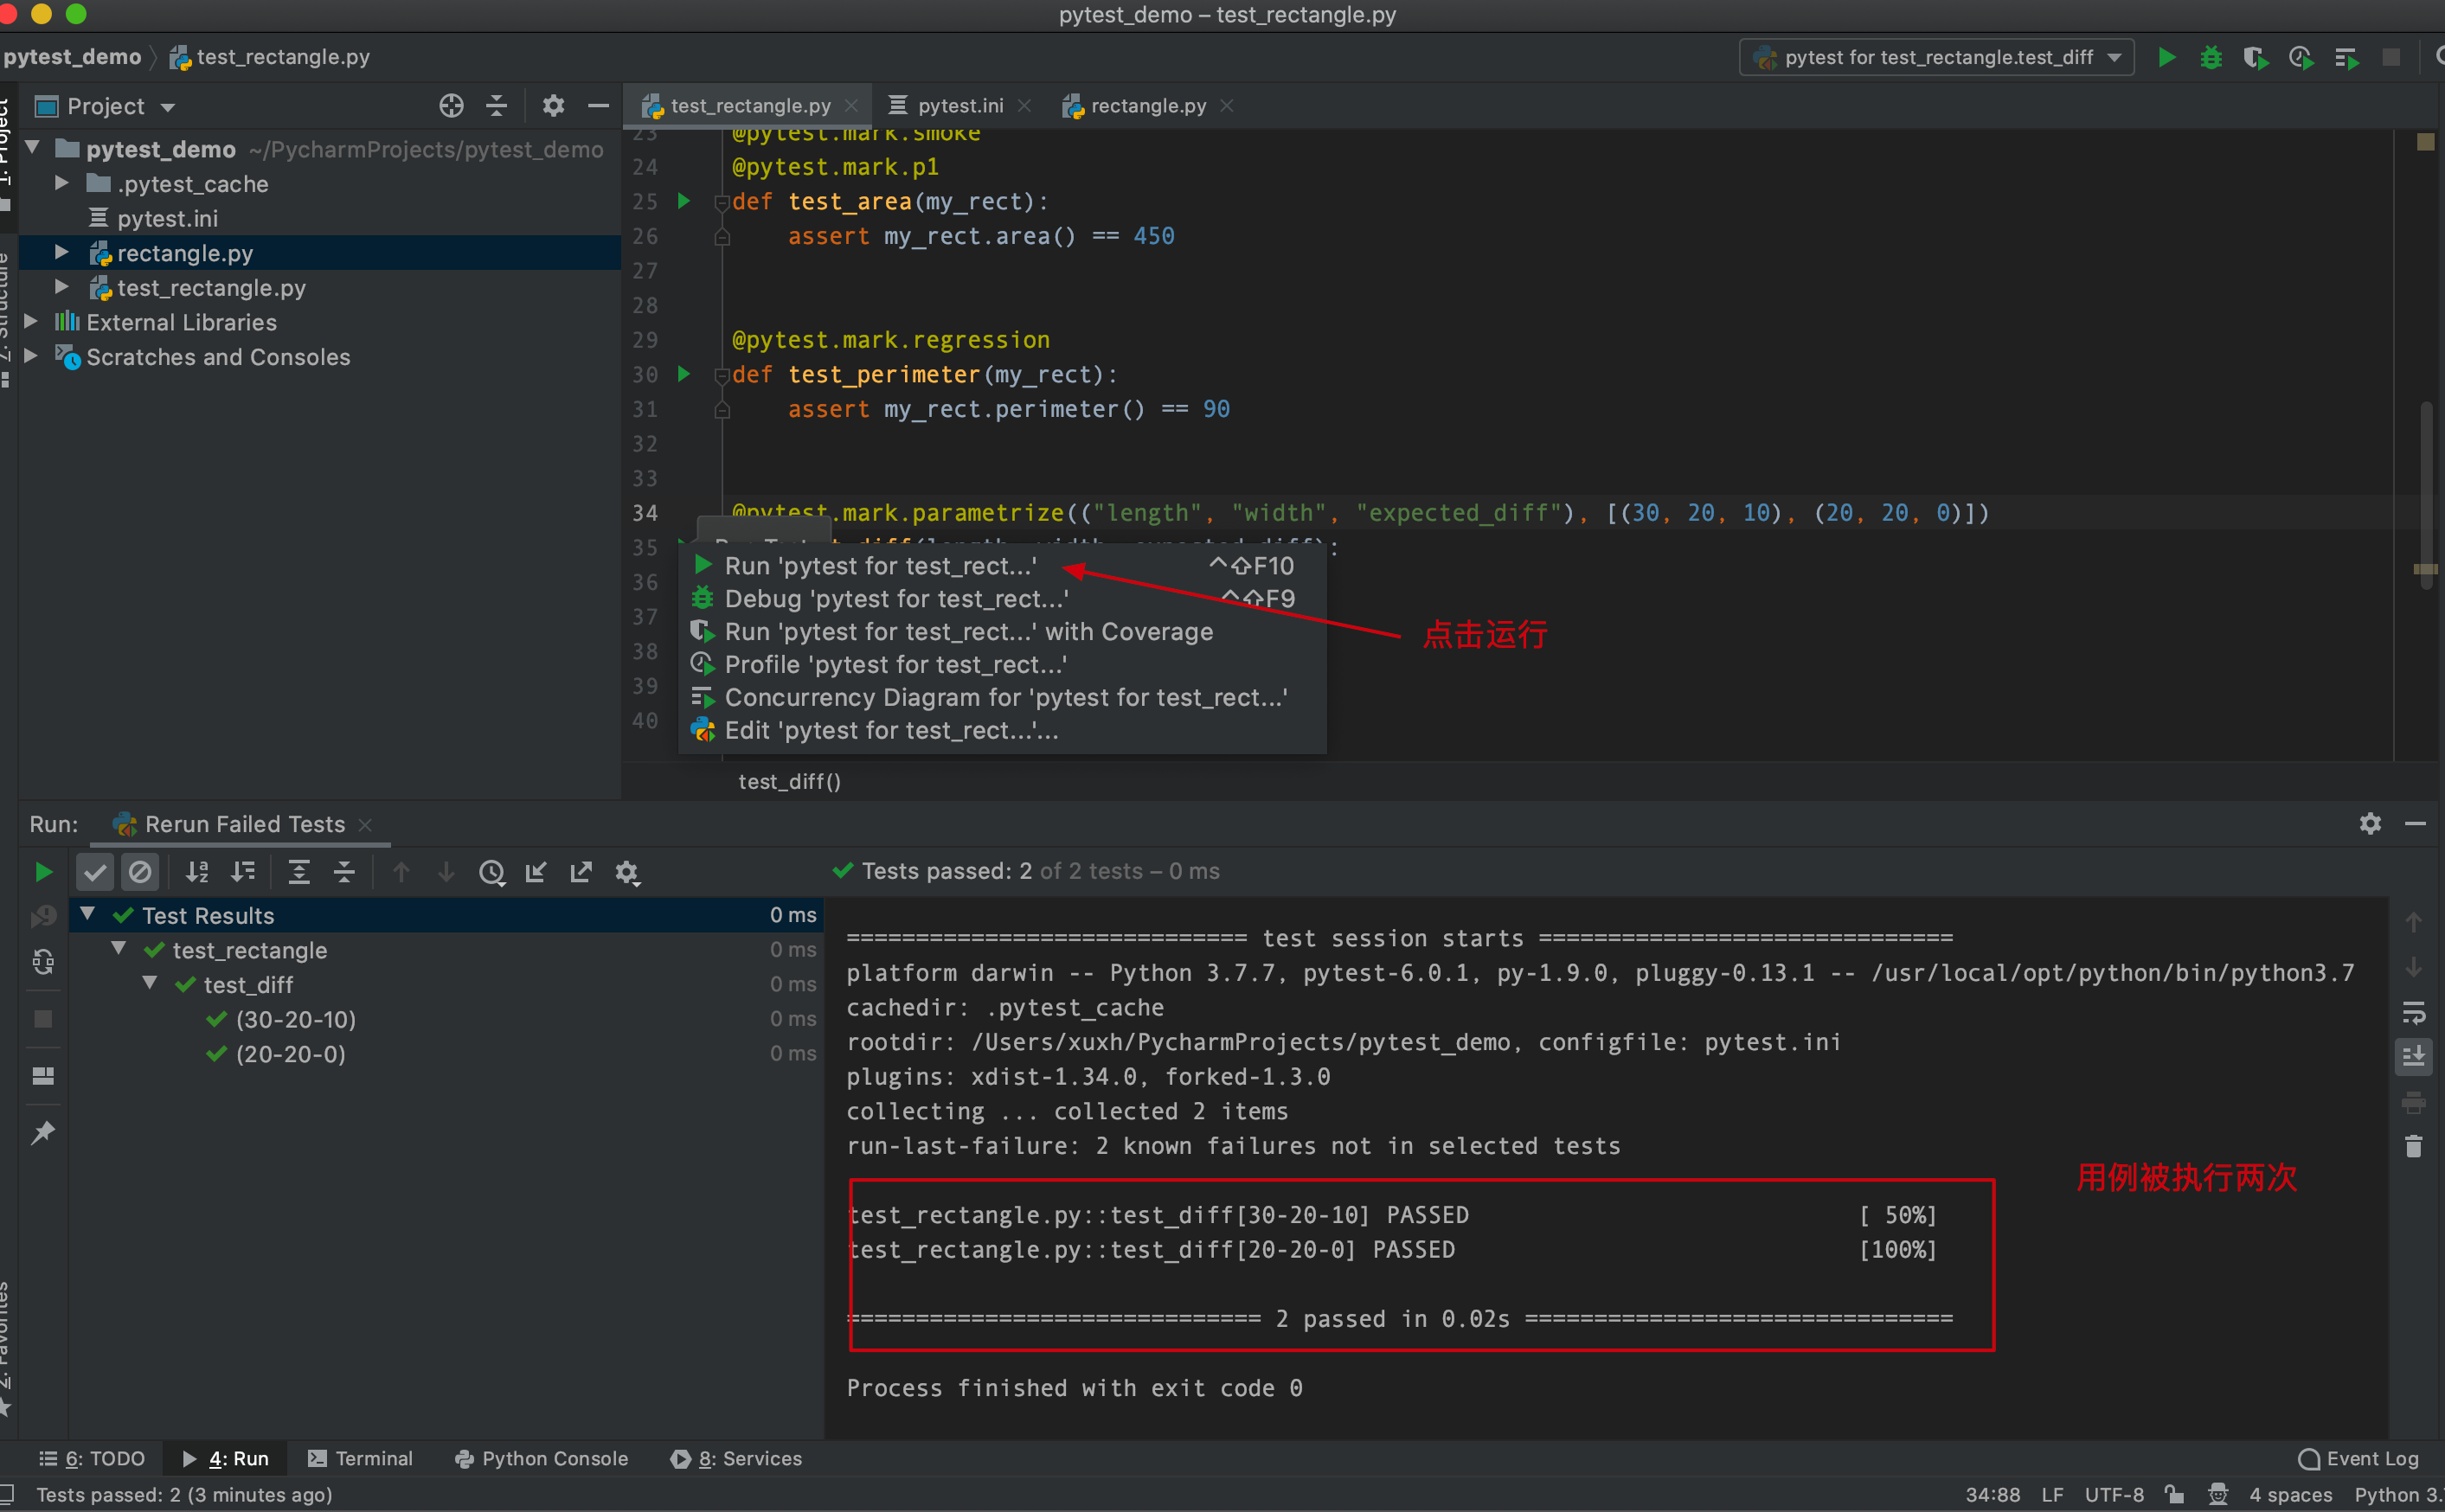Select Concurrency Diagram menu item
2445x1512 pixels.
(x=1002, y=698)
